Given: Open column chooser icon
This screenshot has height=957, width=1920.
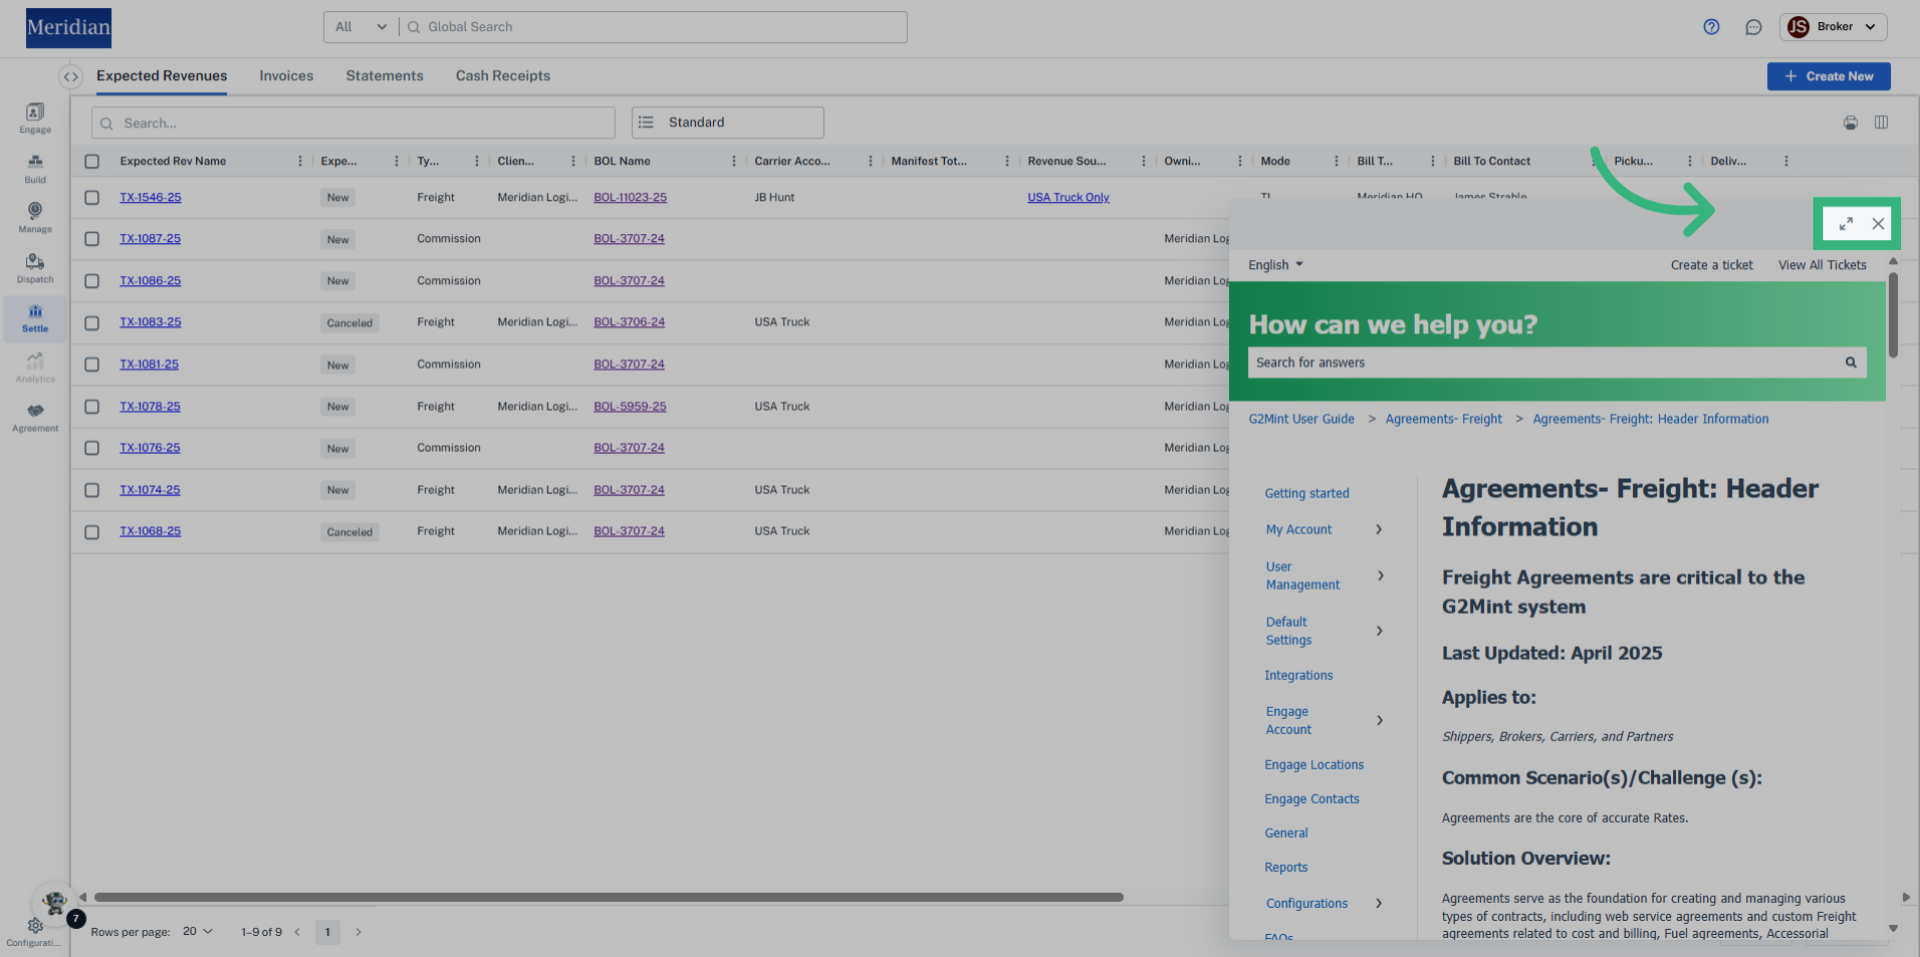Looking at the screenshot, I should [x=1881, y=123].
